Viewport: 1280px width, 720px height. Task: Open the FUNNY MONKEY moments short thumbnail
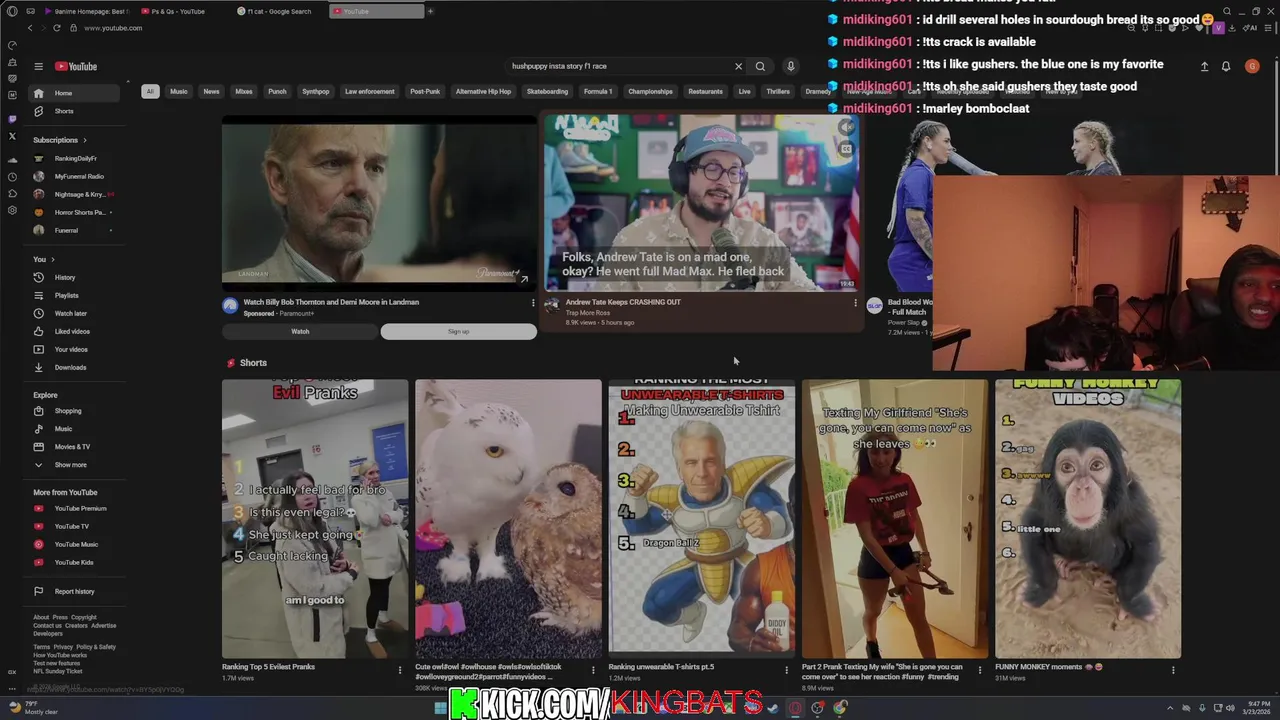(x=1088, y=519)
